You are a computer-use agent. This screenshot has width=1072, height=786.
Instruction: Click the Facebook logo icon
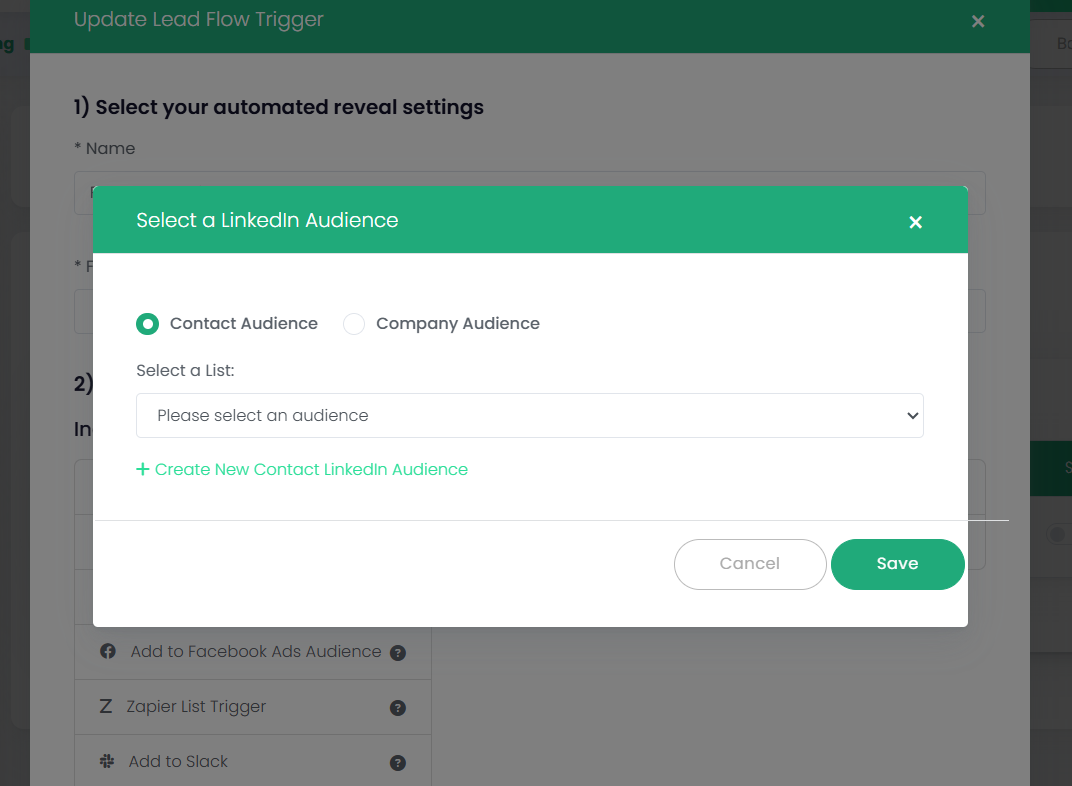pyautogui.click(x=108, y=652)
